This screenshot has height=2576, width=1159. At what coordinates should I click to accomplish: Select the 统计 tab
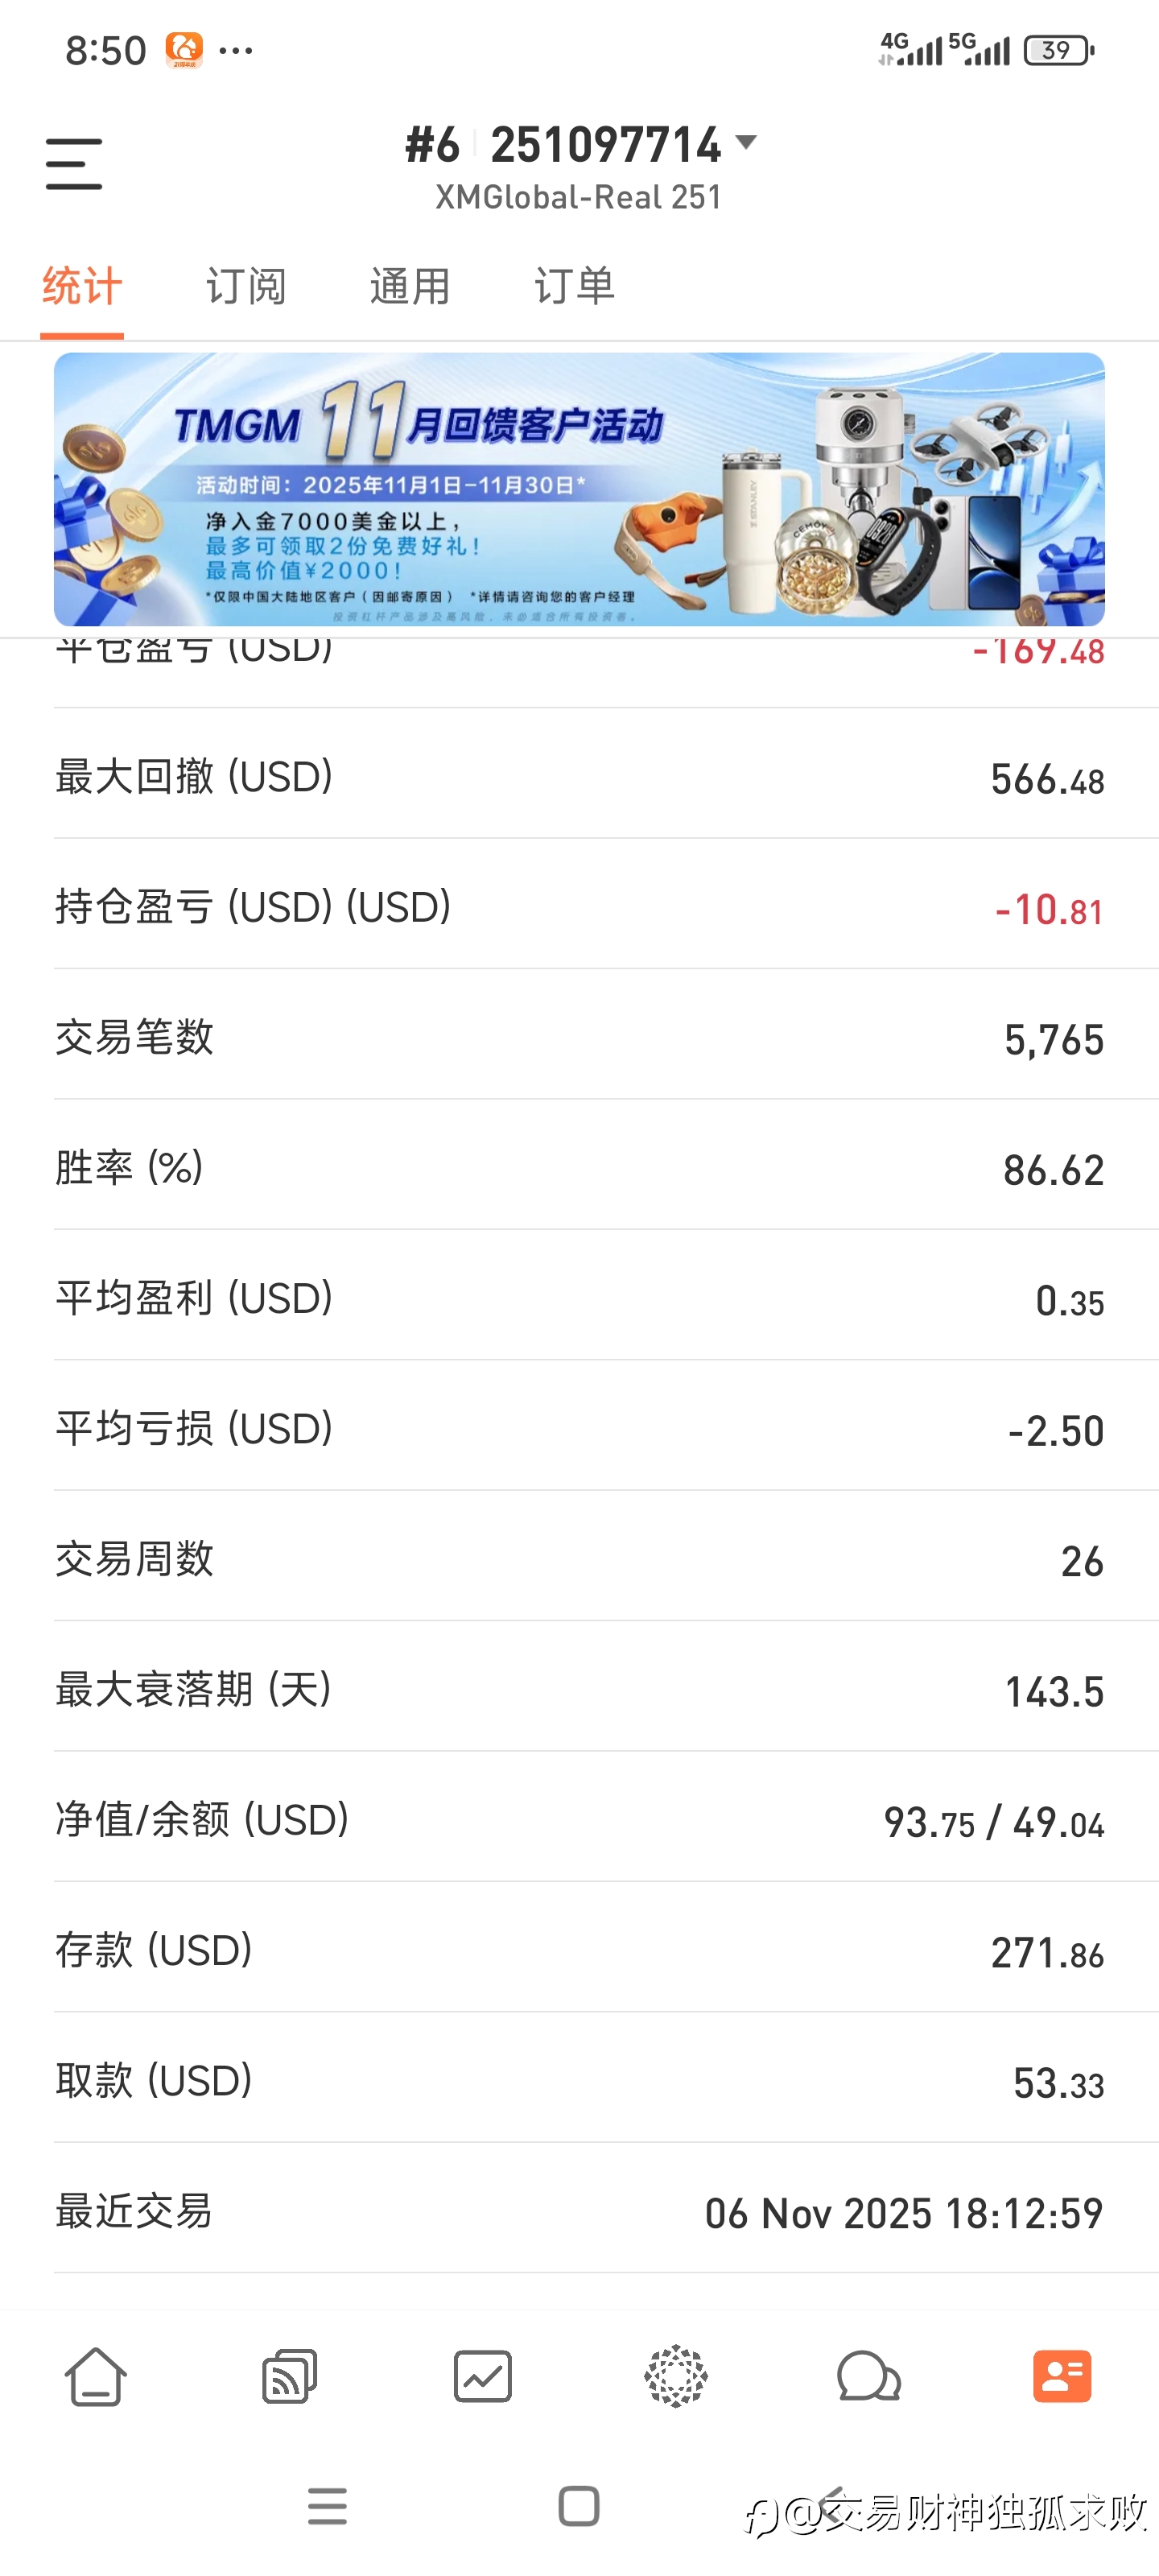click(x=82, y=287)
